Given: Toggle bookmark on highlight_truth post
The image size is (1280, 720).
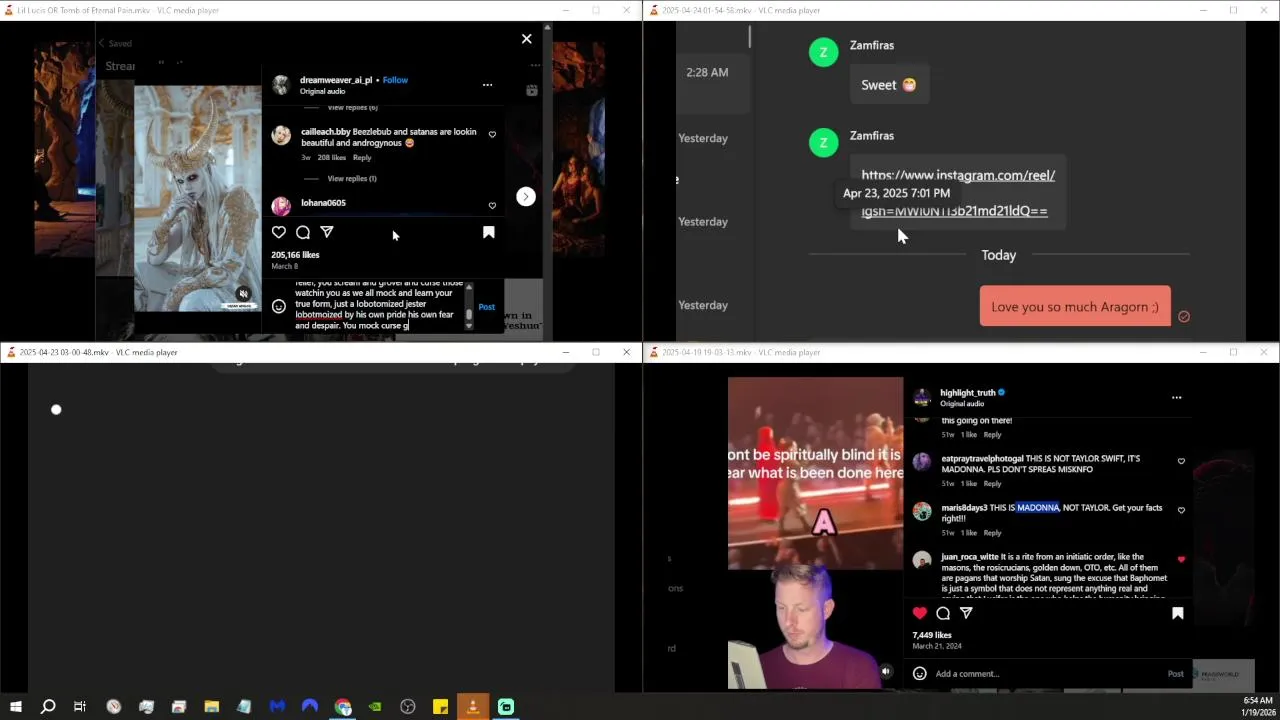Looking at the screenshot, I should [1178, 613].
